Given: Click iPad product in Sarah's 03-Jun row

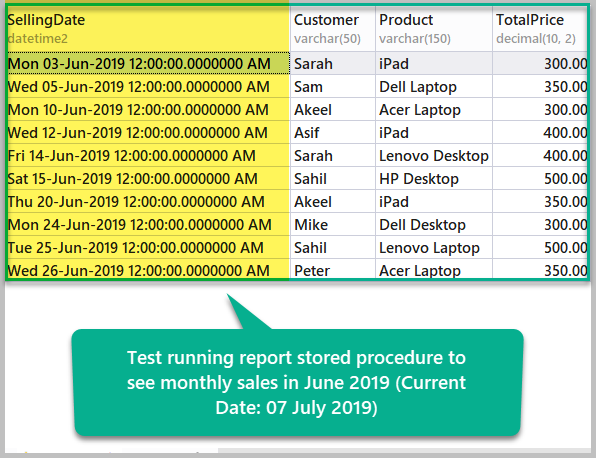Looking at the screenshot, I should point(434,63).
